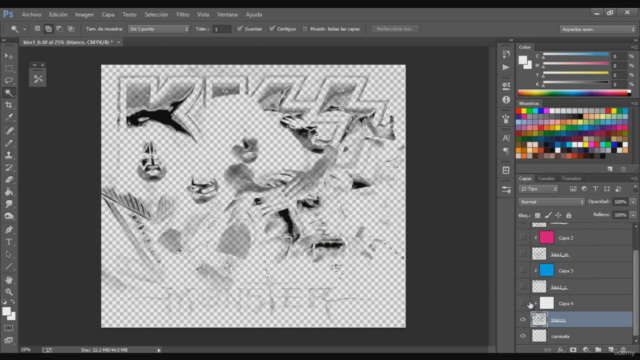
Task: Open the Character panel icon
Action: [506, 138]
